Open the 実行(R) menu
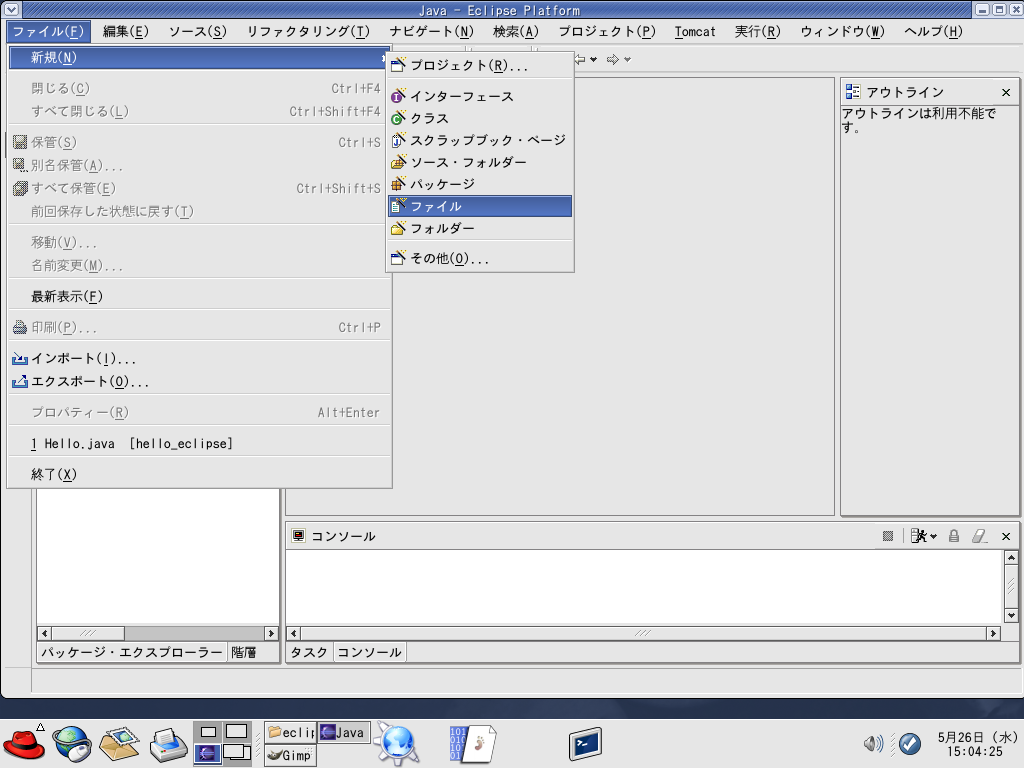 pos(758,31)
